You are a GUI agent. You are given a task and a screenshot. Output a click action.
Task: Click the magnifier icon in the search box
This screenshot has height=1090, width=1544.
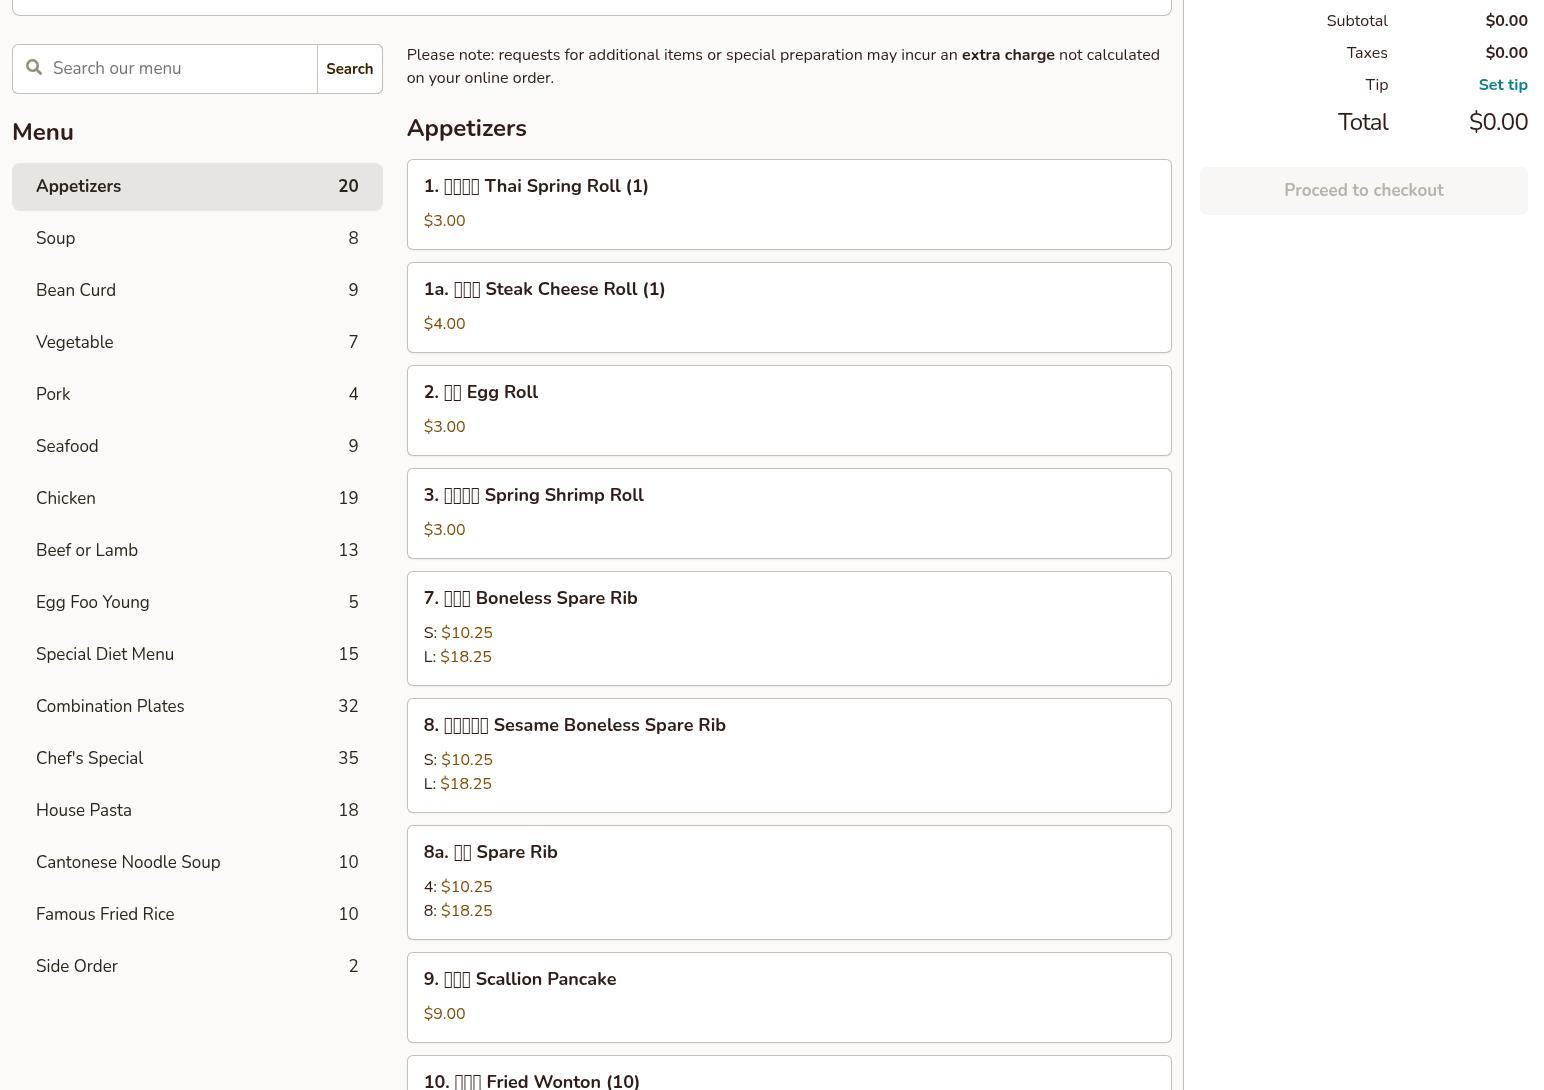(34, 68)
